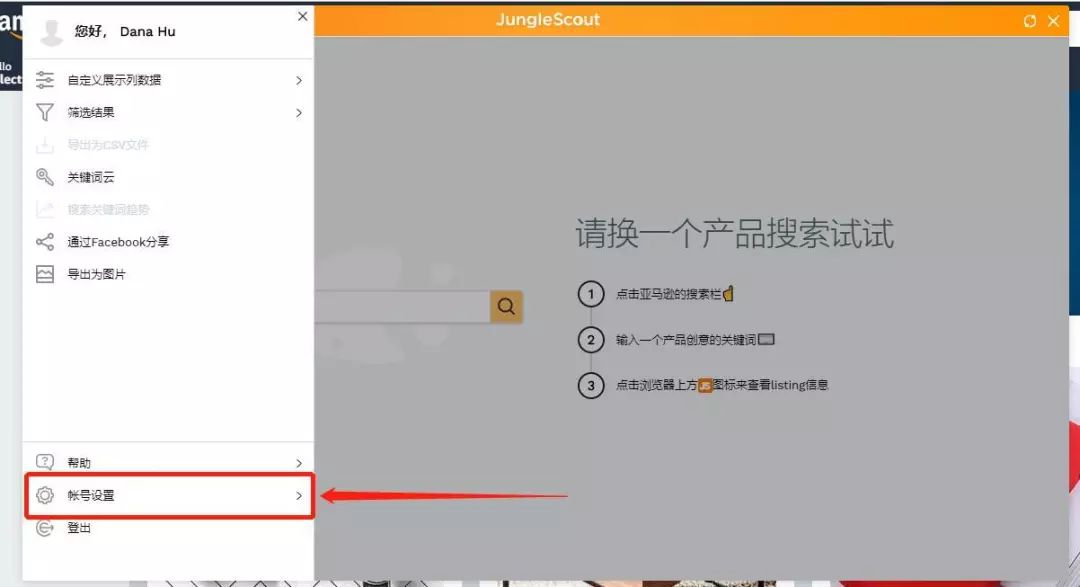Screen dimensions: 1080x587
Task: Select 搜索关键词趋势 menu entry
Action: tap(168, 209)
